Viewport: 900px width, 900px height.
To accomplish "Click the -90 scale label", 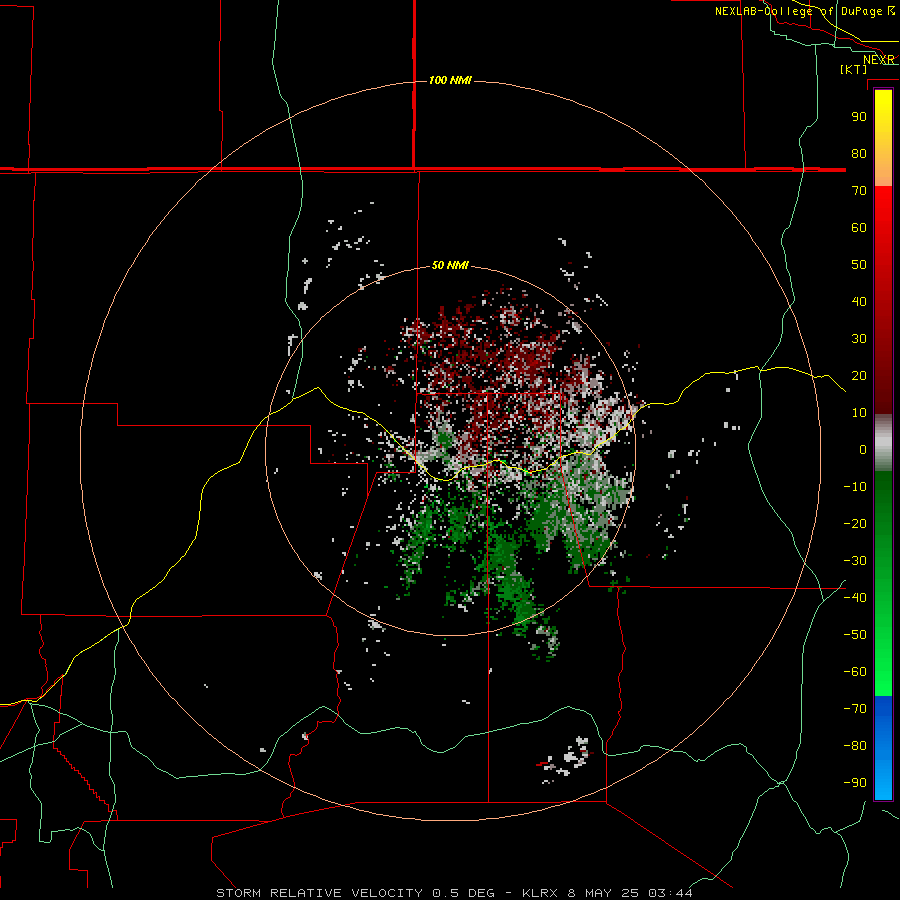I will [855, 783].
